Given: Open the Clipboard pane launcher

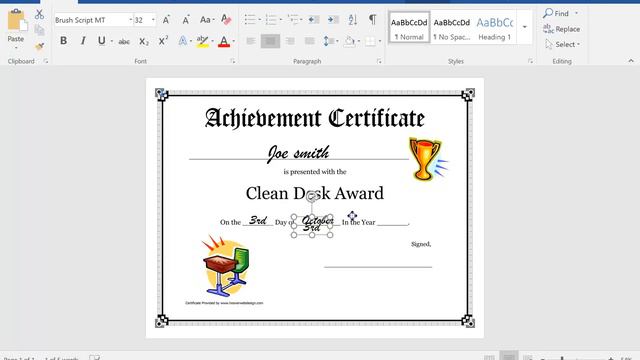Looking at the screenshot, I should tap(46, 61).
